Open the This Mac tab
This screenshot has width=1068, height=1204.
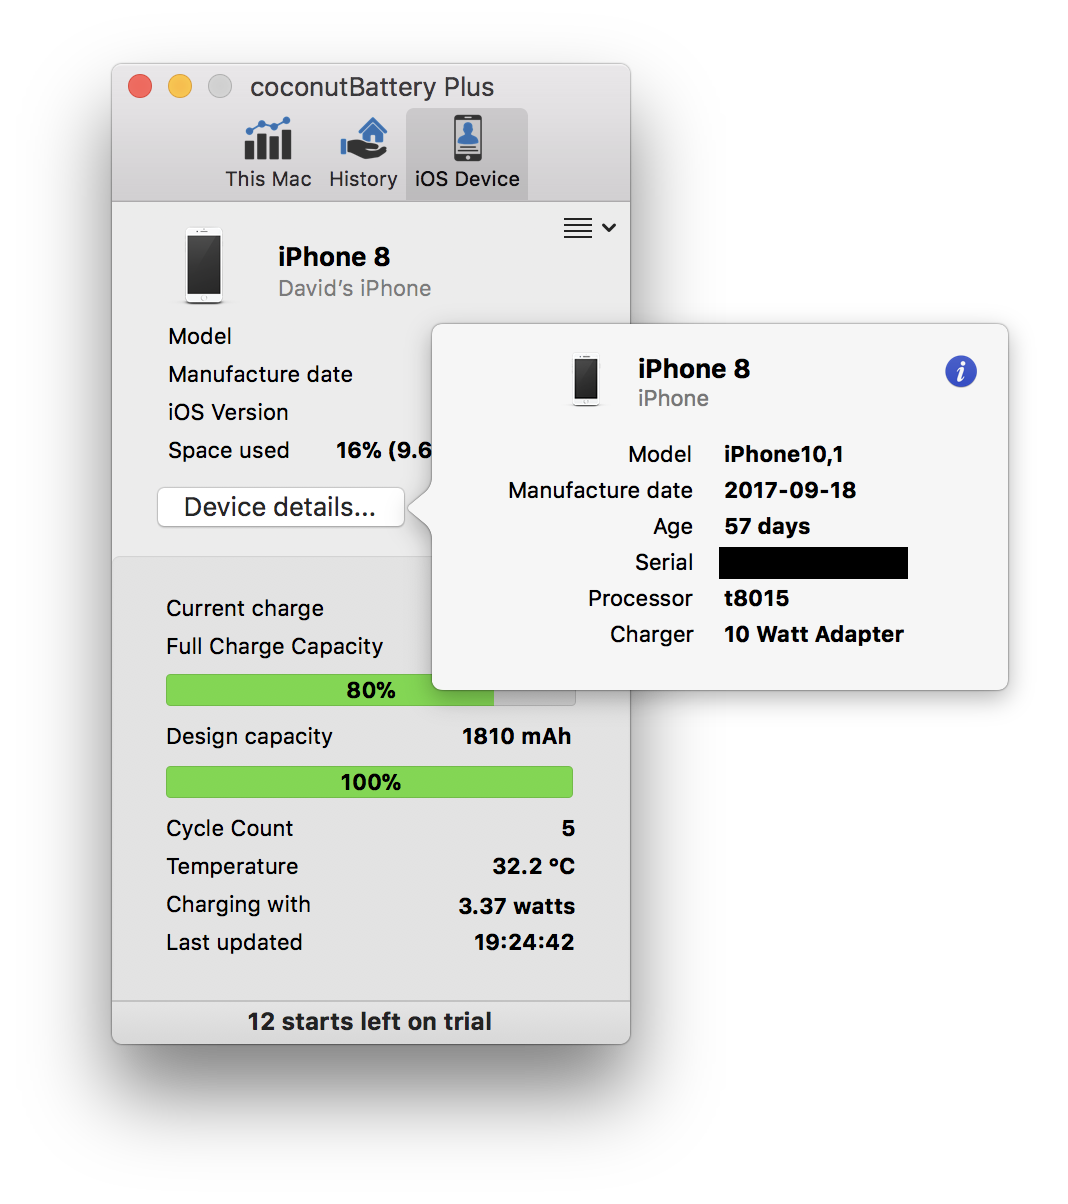(268, 152)
